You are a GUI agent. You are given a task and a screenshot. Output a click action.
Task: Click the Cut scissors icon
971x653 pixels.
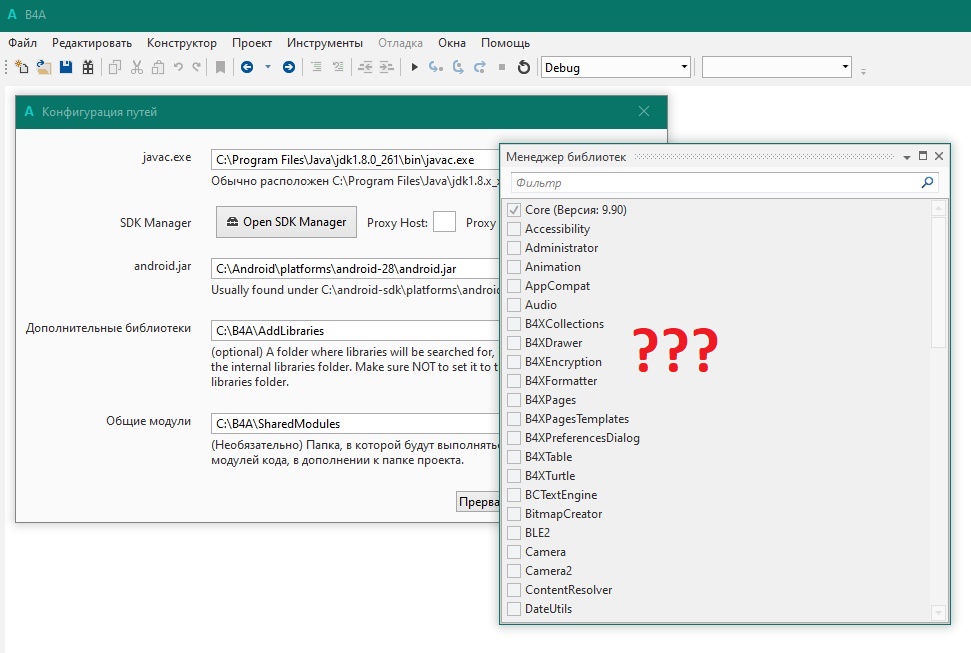(x=137, y=67)
